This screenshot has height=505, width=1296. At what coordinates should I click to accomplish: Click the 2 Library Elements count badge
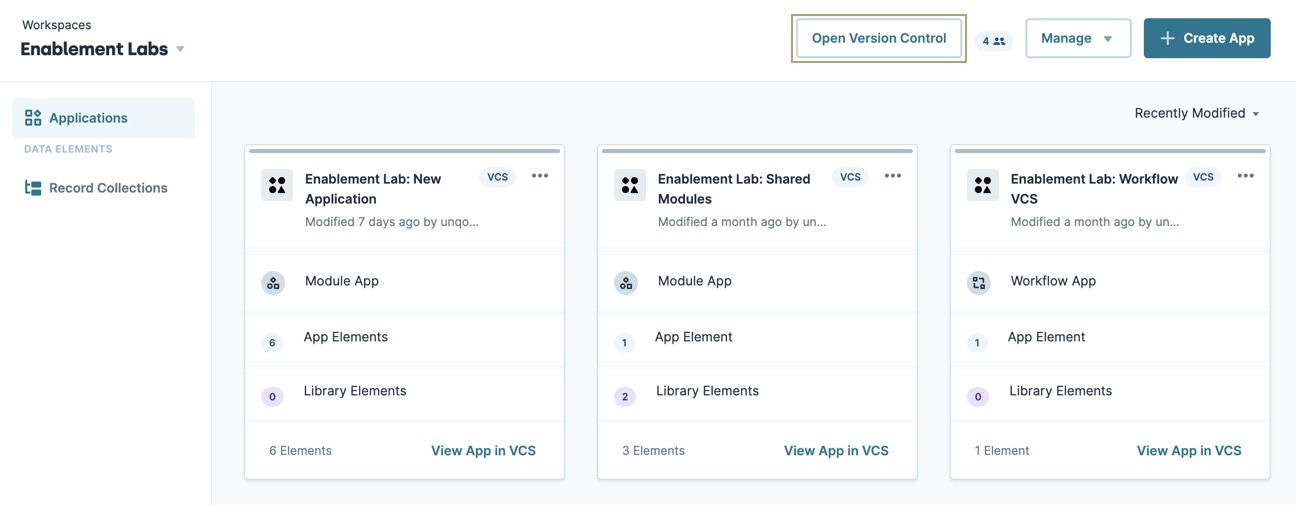tap(625, 396)
